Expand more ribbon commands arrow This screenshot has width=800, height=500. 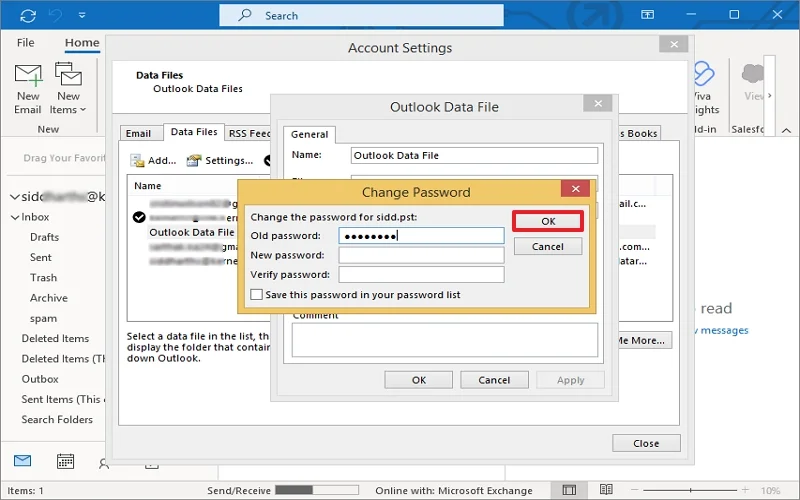click(769, 95)
